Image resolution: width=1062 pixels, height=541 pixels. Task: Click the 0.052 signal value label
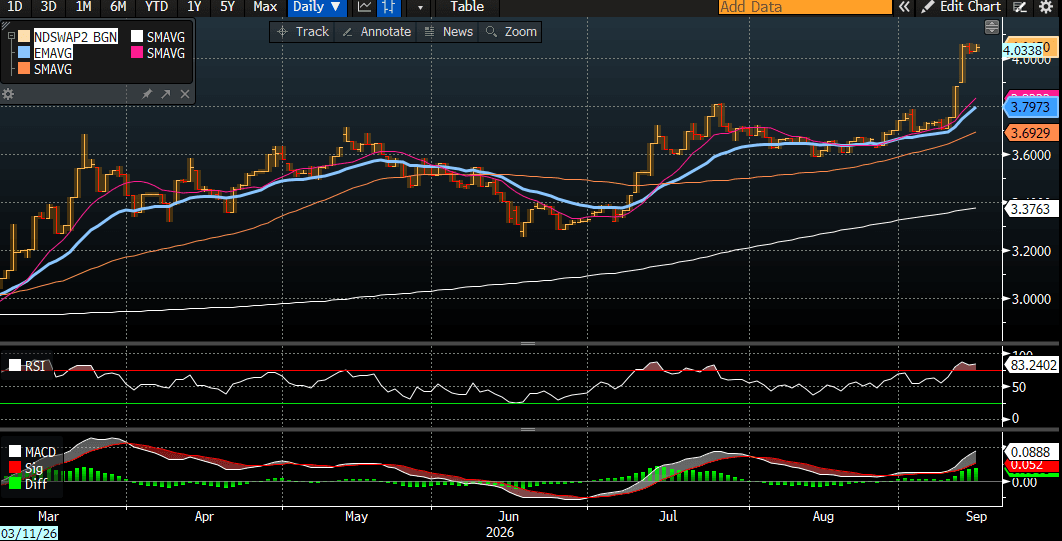(x=1034, y=466)
